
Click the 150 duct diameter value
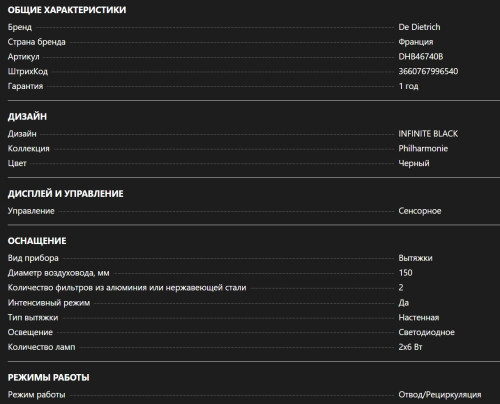coord(405,273)
